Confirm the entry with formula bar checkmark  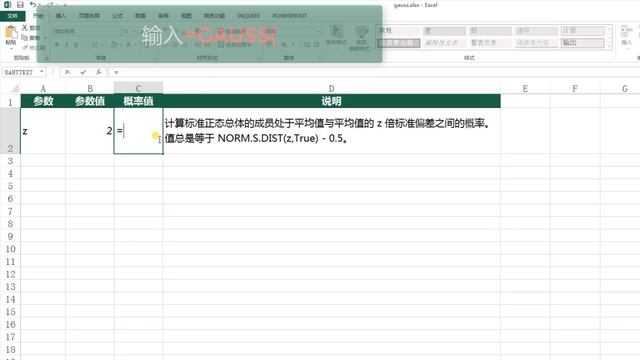(83, 72)
